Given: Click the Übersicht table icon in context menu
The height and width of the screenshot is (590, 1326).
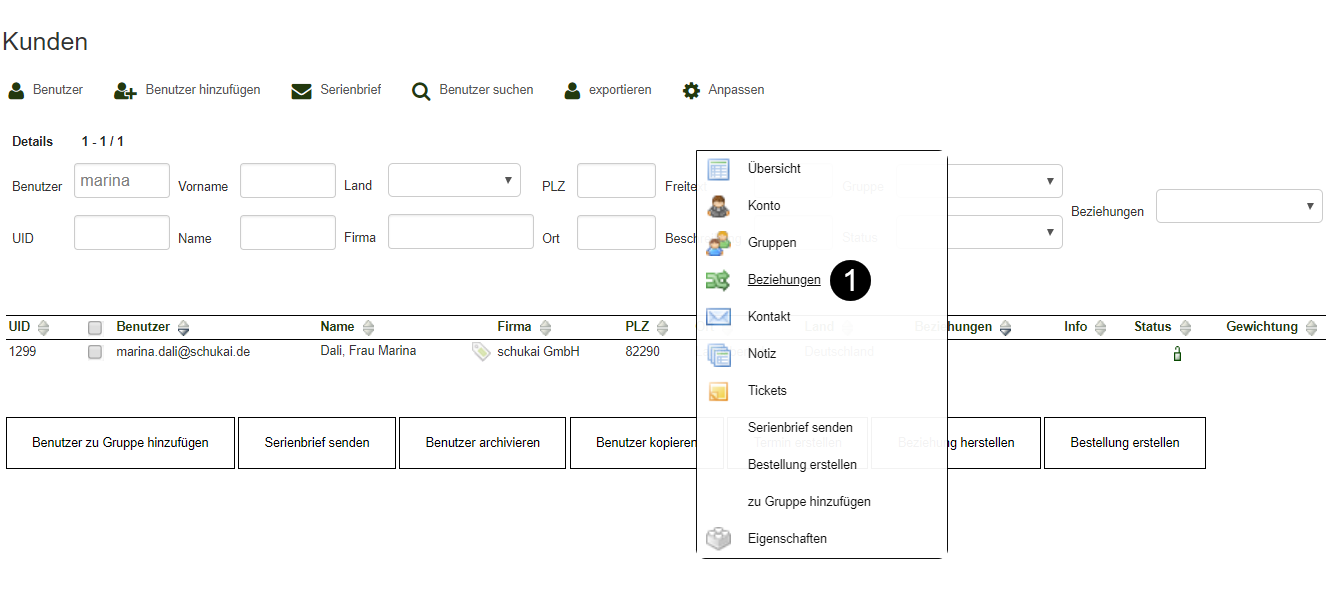Looking at the screenshot, I should point(718,169).
